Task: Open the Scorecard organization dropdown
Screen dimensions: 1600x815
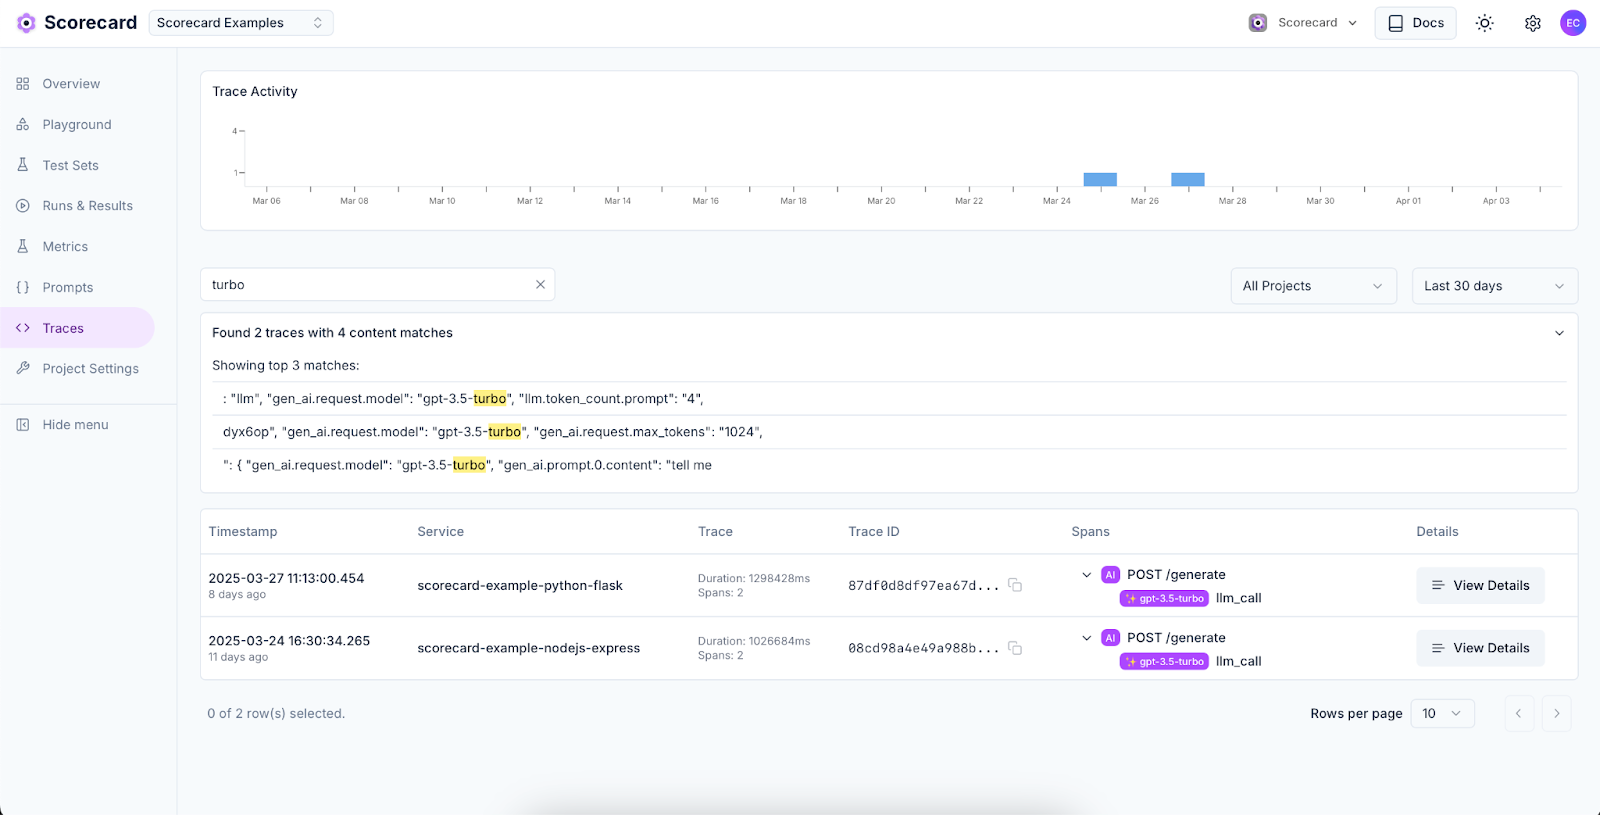Action: point(1304,23)
